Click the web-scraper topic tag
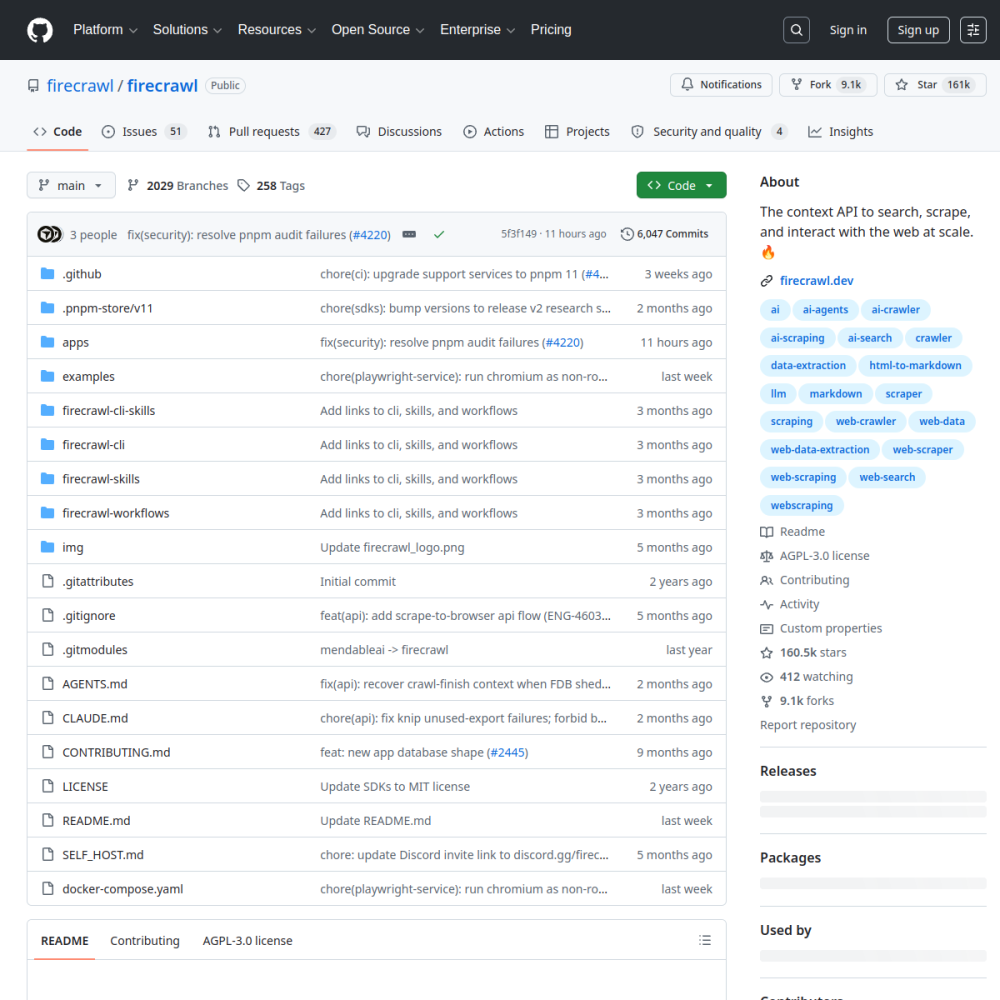This screenshot has height=1000, width=1000. pyautogui.click(x=922, y=450)
